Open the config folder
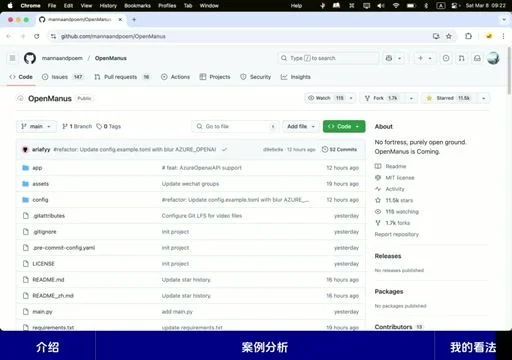Screen dimensions: 512x360 point(40,200)
